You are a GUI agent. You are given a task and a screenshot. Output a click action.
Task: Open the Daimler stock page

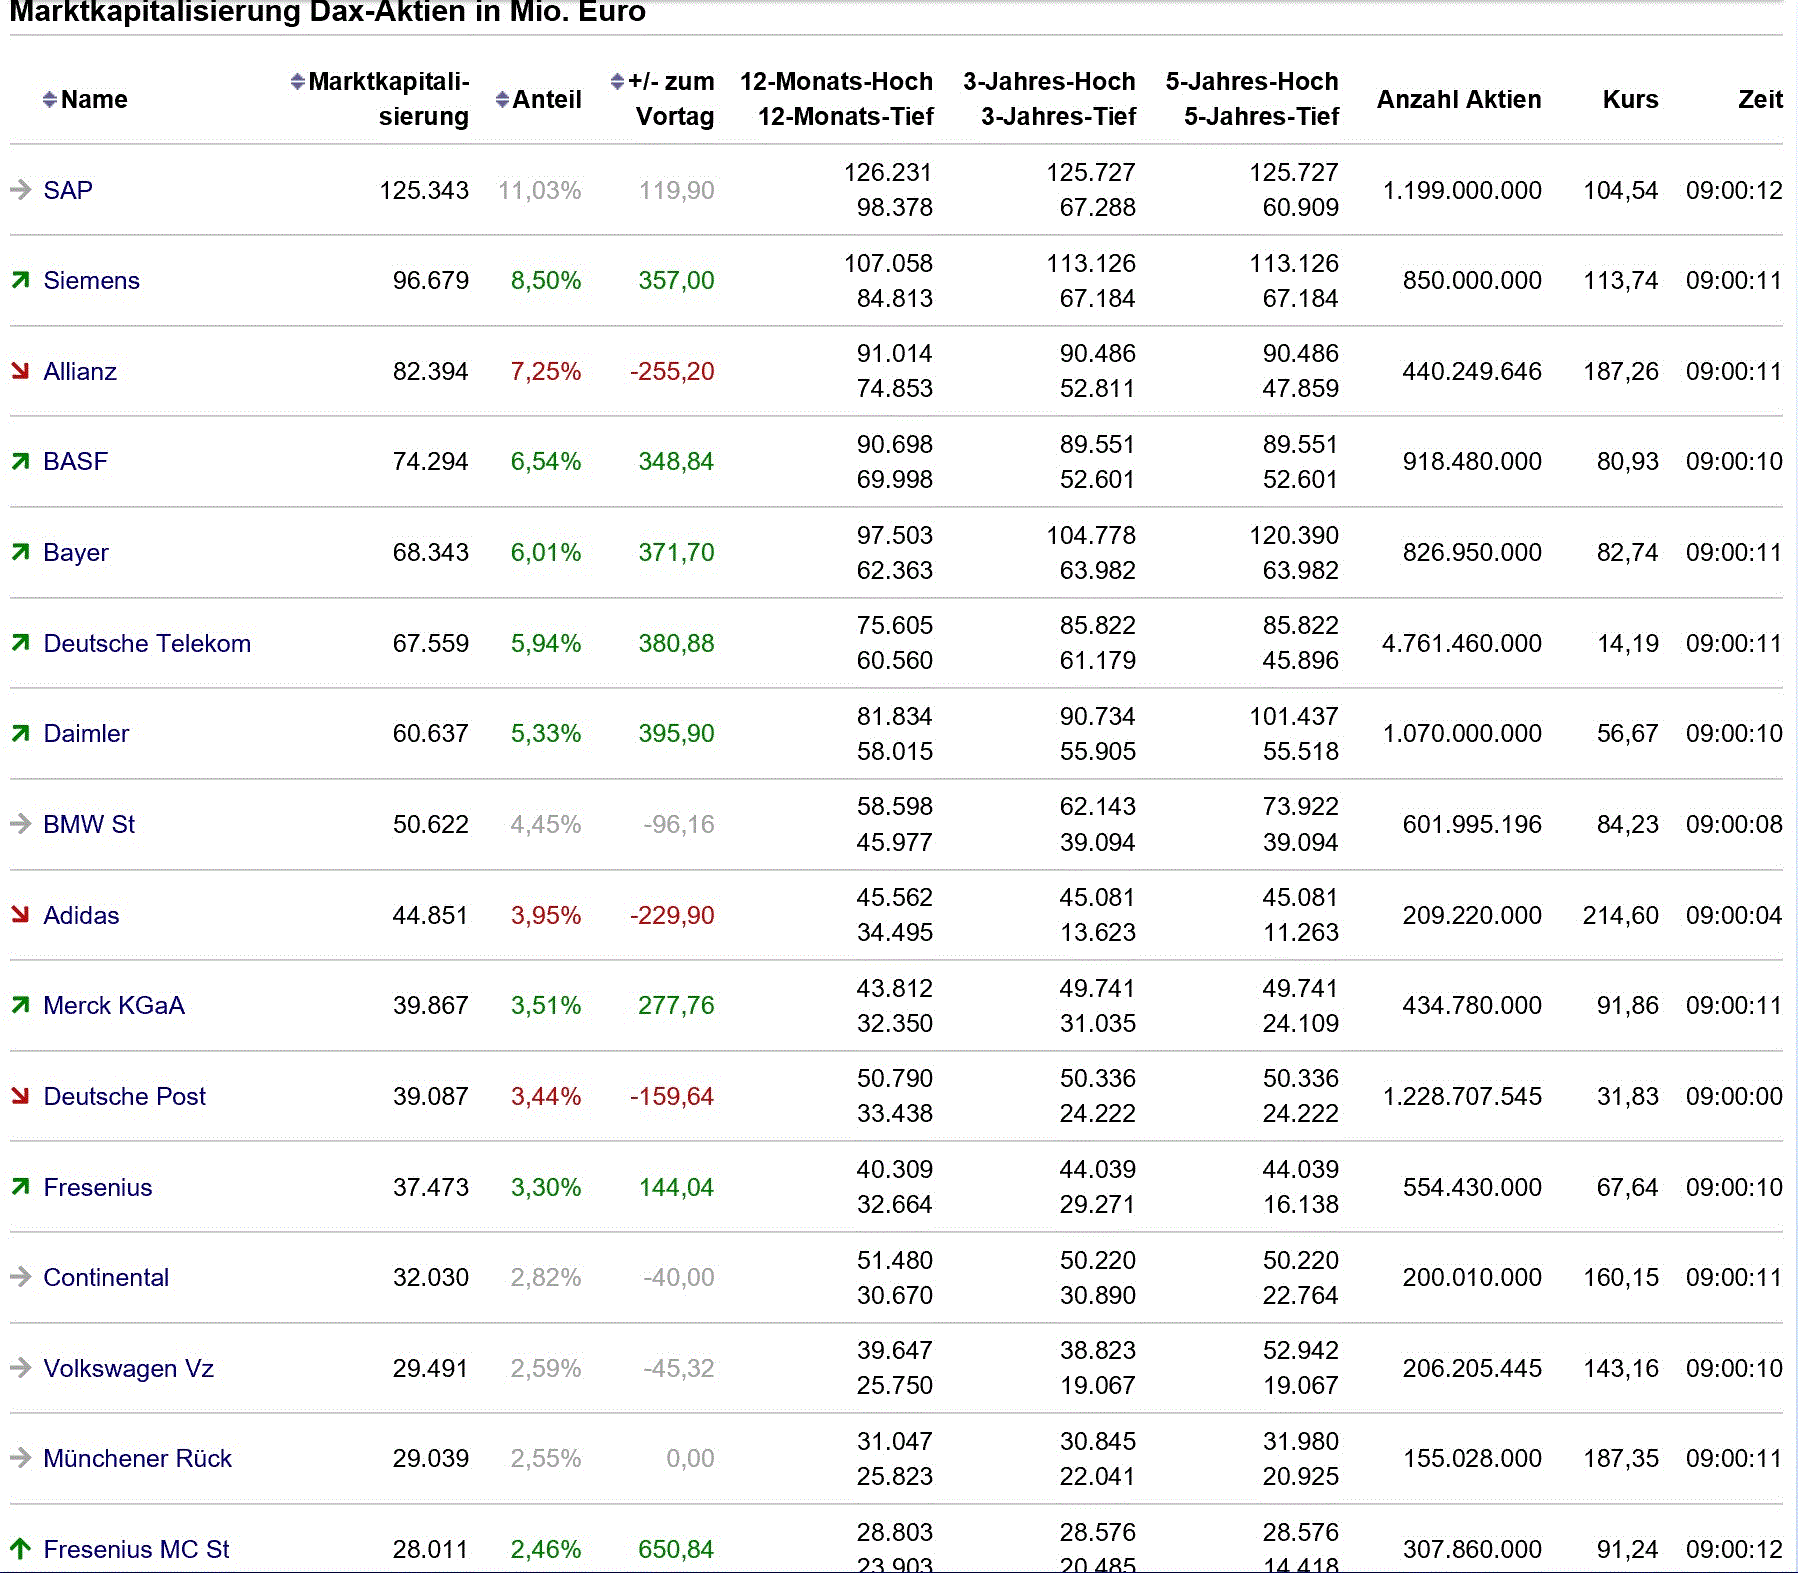pyautogui.click(x=86, y=733)
